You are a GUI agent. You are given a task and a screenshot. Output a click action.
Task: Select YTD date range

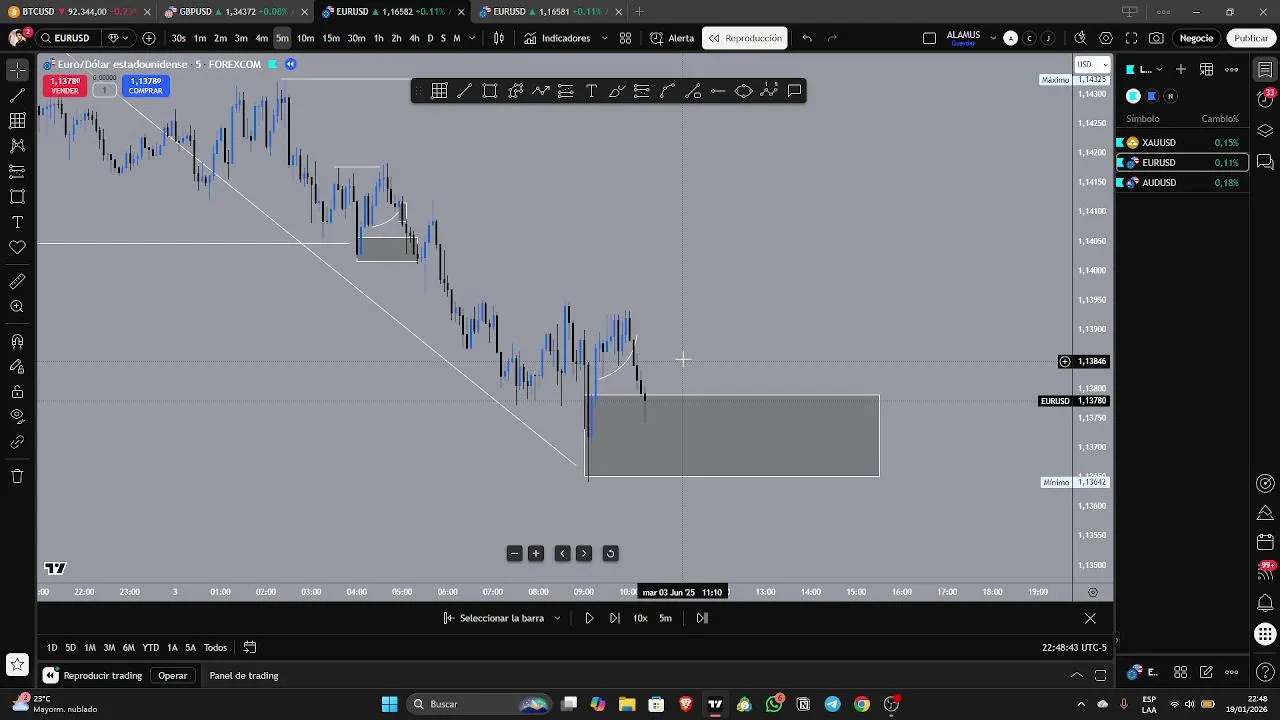tap(150, 648)
